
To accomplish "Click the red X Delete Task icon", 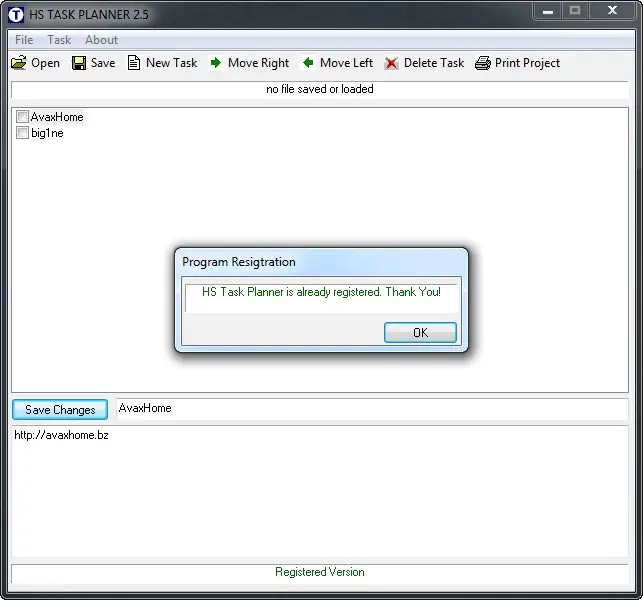I will point(391,63).
